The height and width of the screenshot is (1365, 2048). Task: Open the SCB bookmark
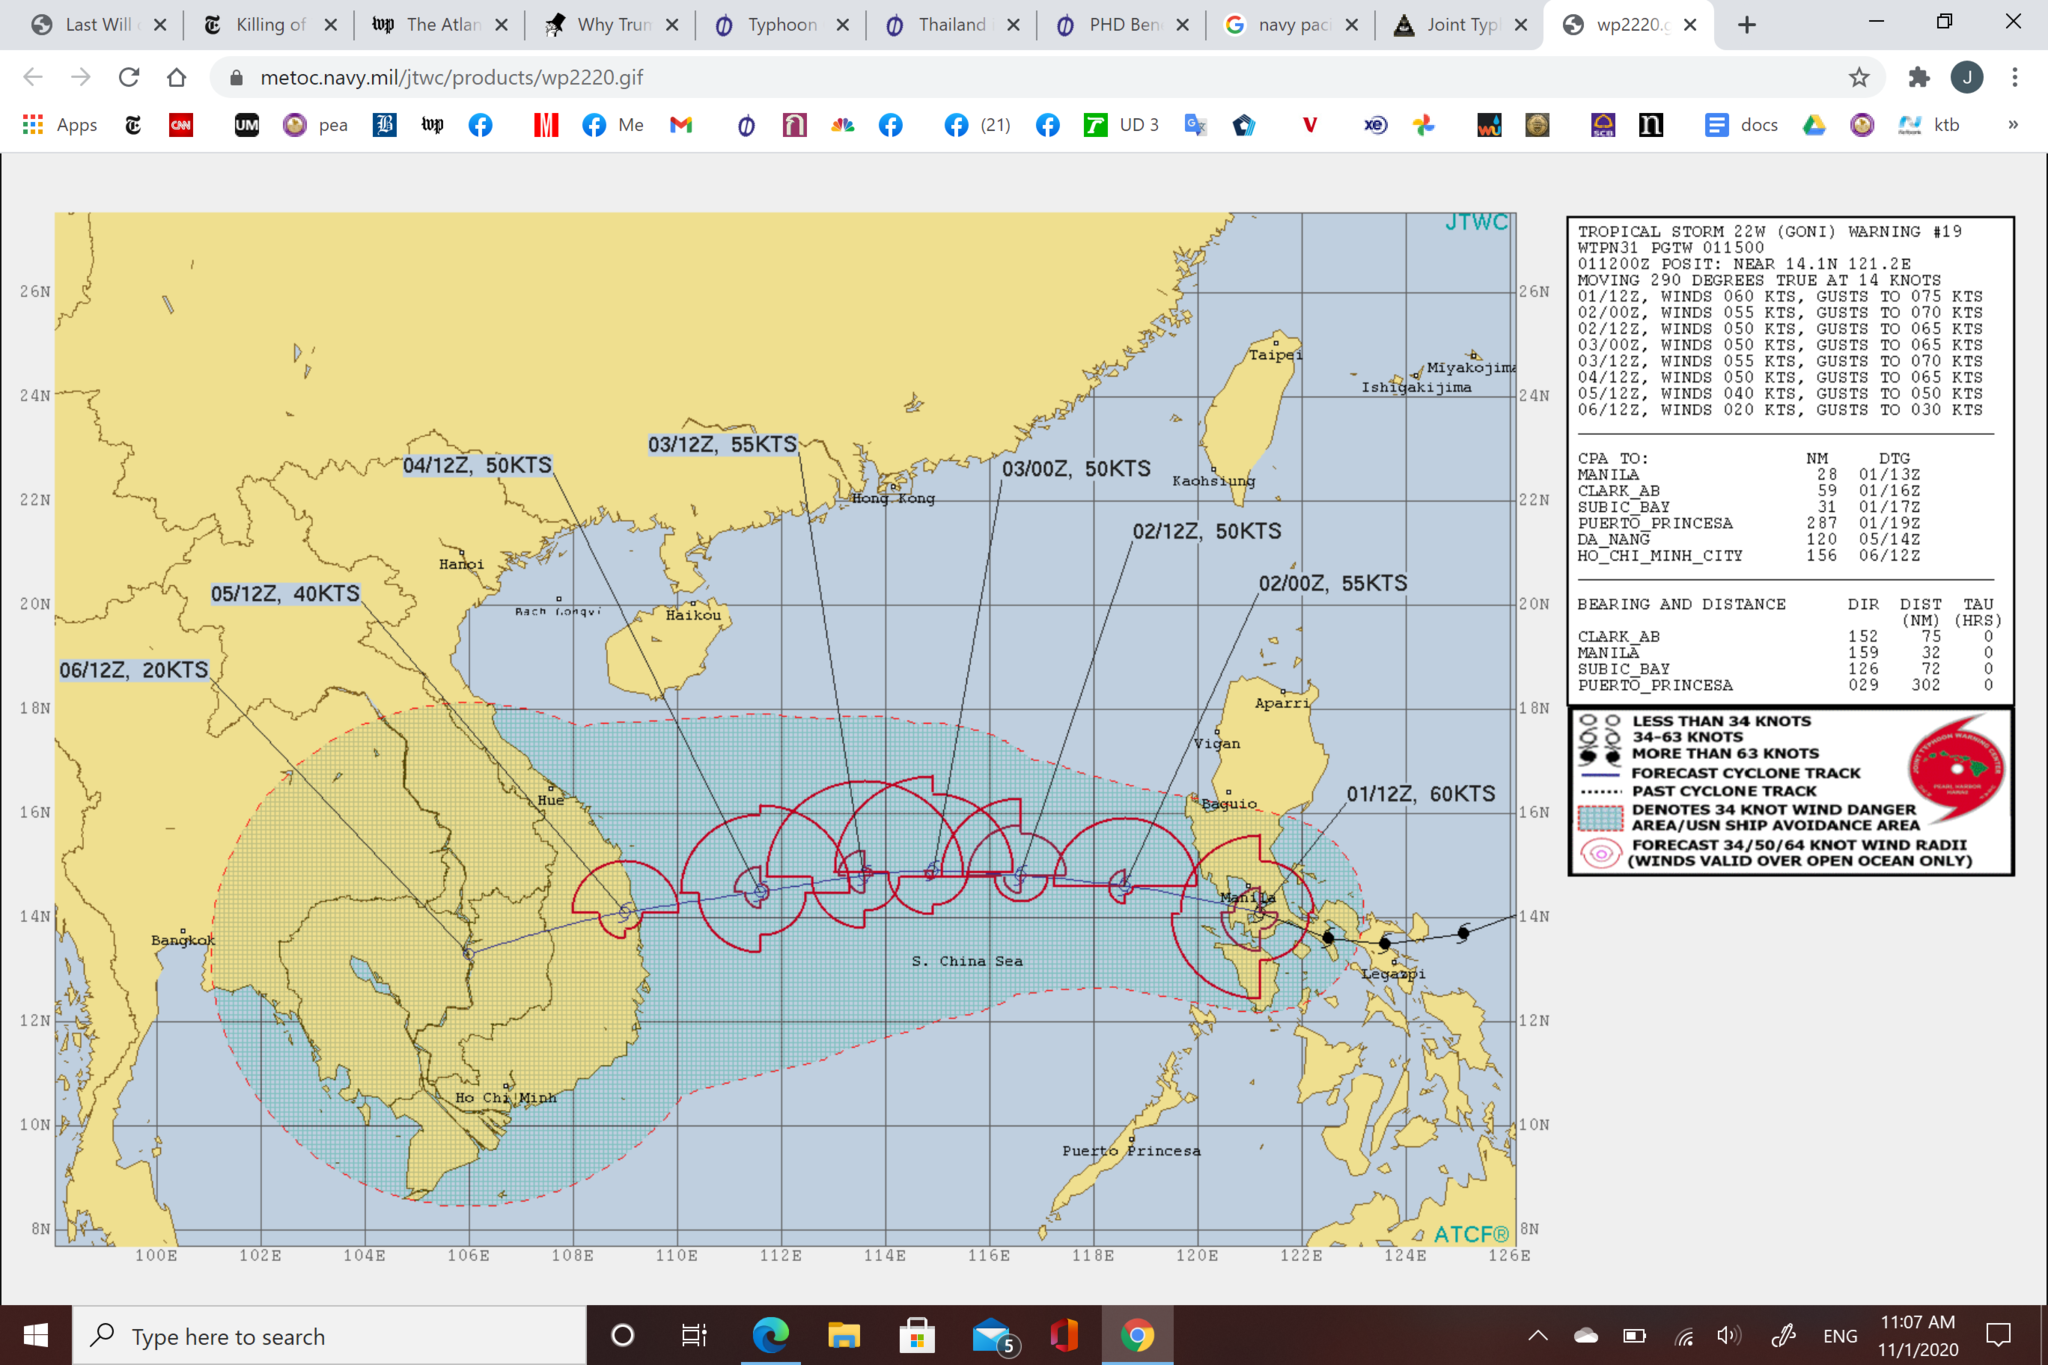pos(1603,124)
